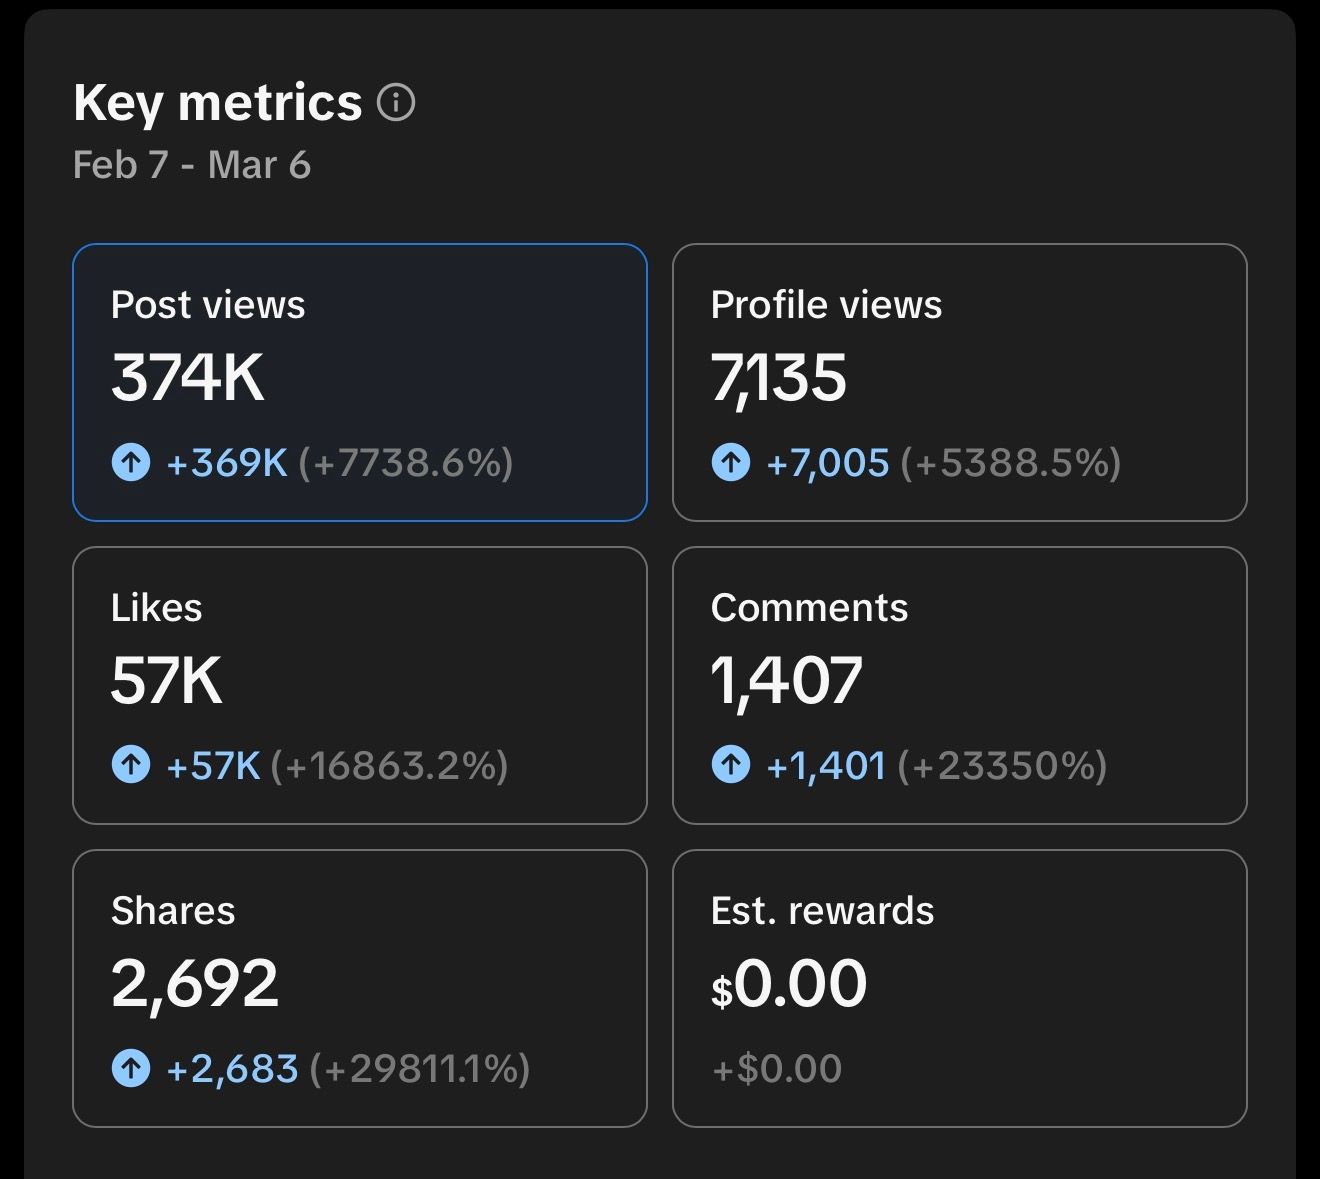Click the up-arrow icon under Comments

tap(731, 765)
